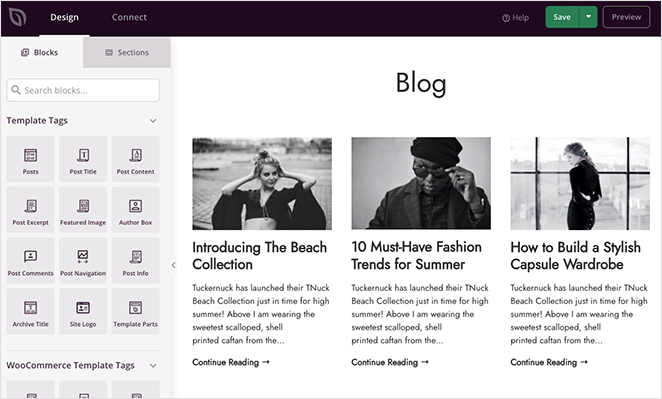Screen dimensions: 662x399
Task: Continue Reading the Beach Collection post
Action: (x=231, y=362)
